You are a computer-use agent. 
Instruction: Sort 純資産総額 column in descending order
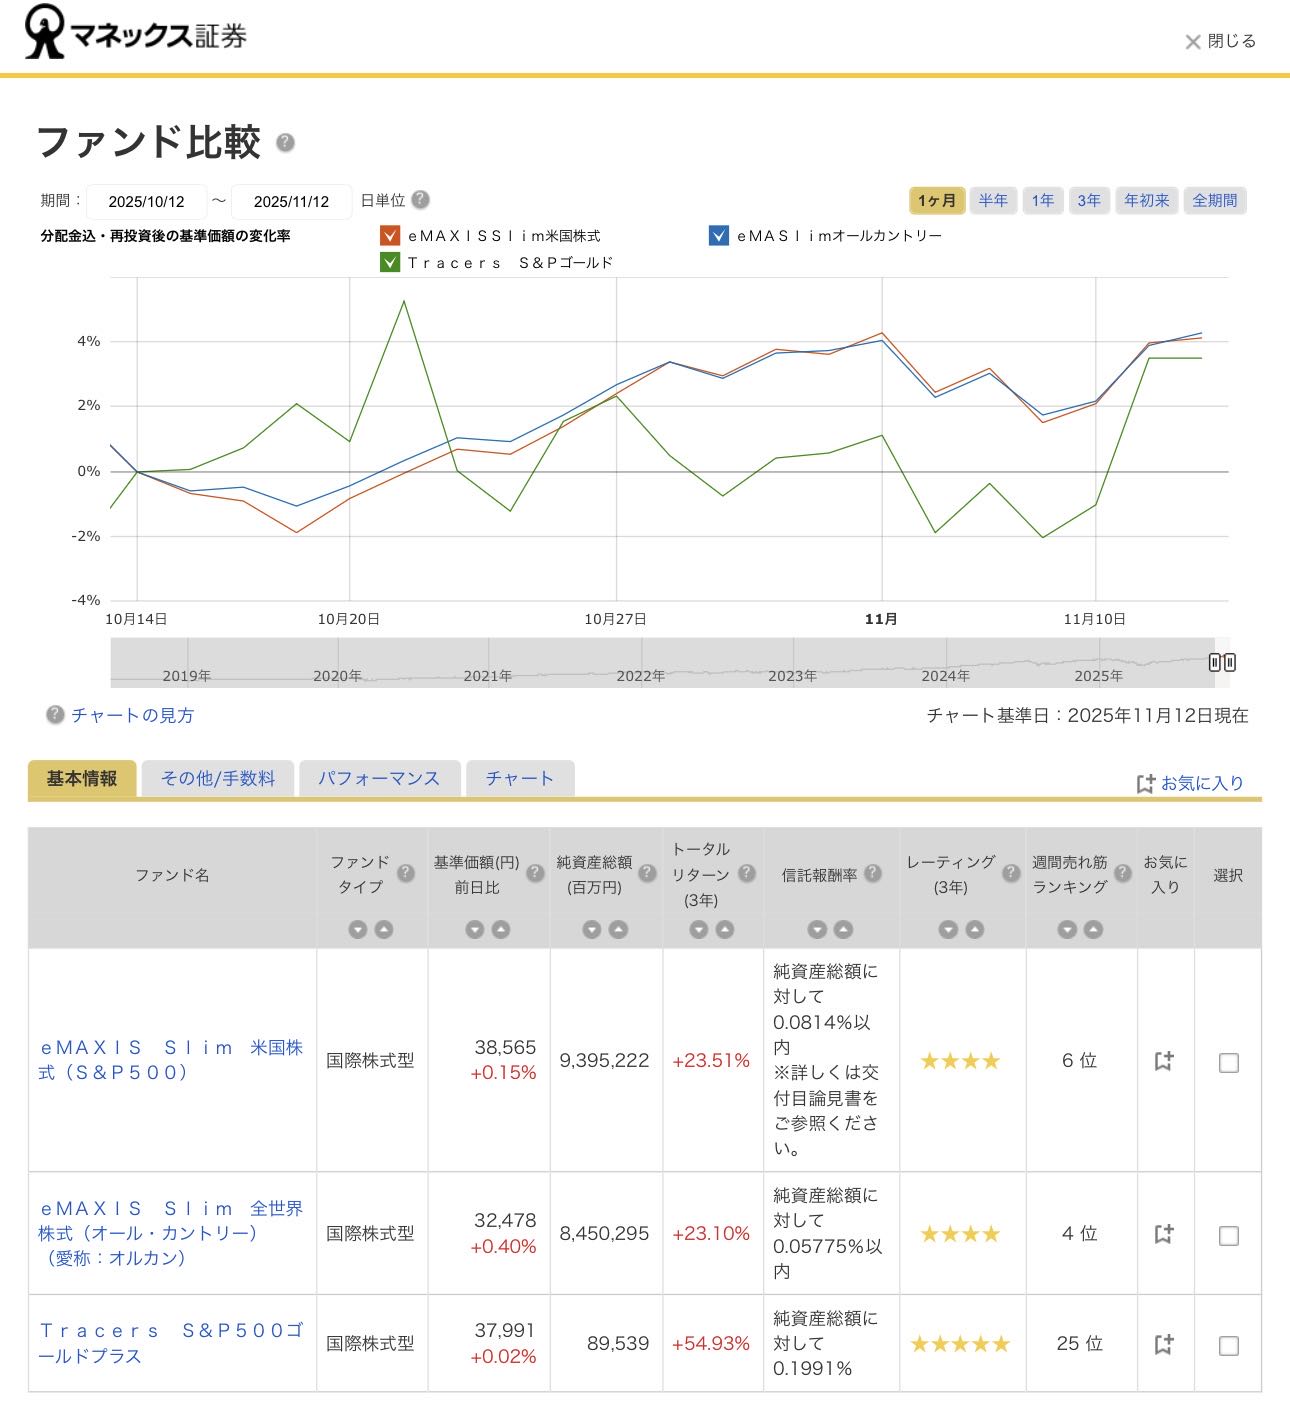[x=592, y=930]
